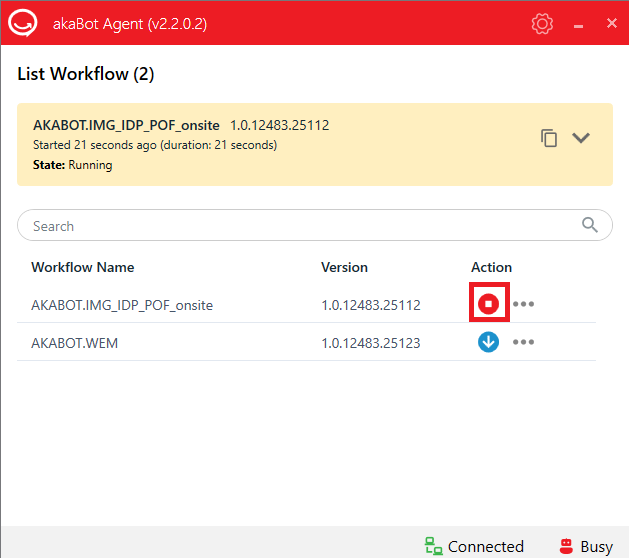Select the AKABOT.WEM workflow row

click(306, 342)
